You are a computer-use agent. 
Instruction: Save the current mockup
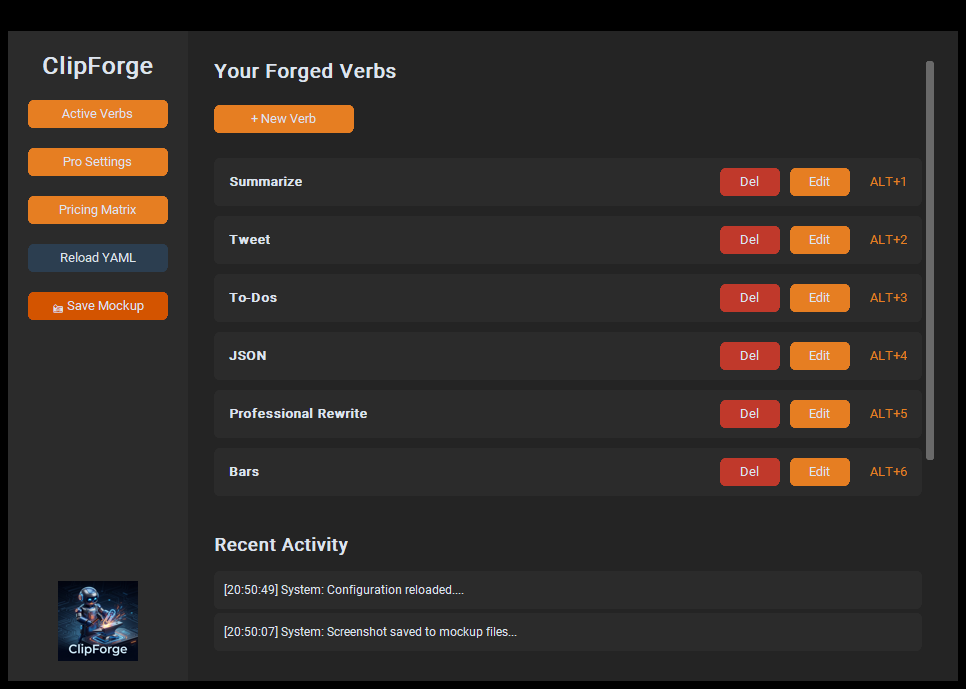[x=97, y=306]
